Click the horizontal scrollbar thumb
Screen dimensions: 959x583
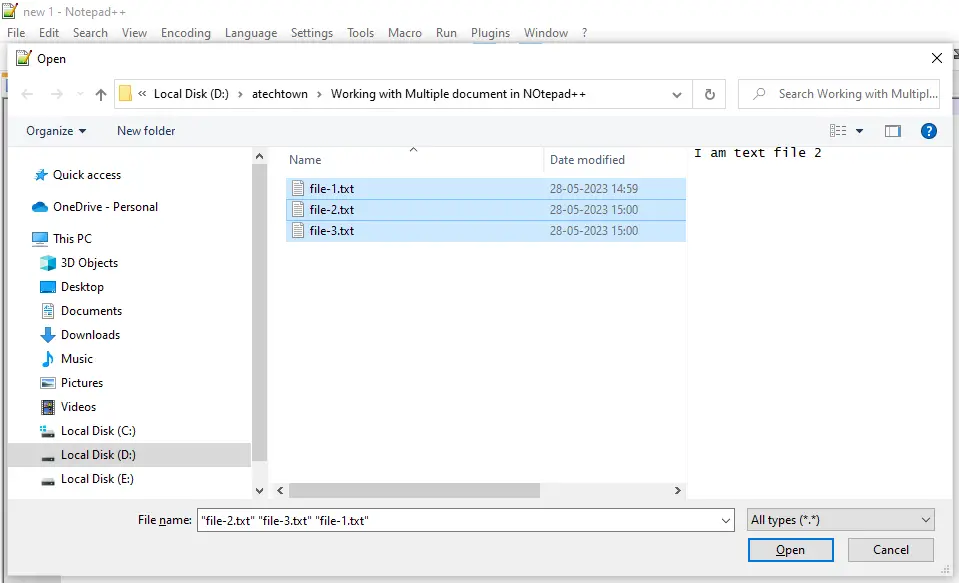click(415, 491)
